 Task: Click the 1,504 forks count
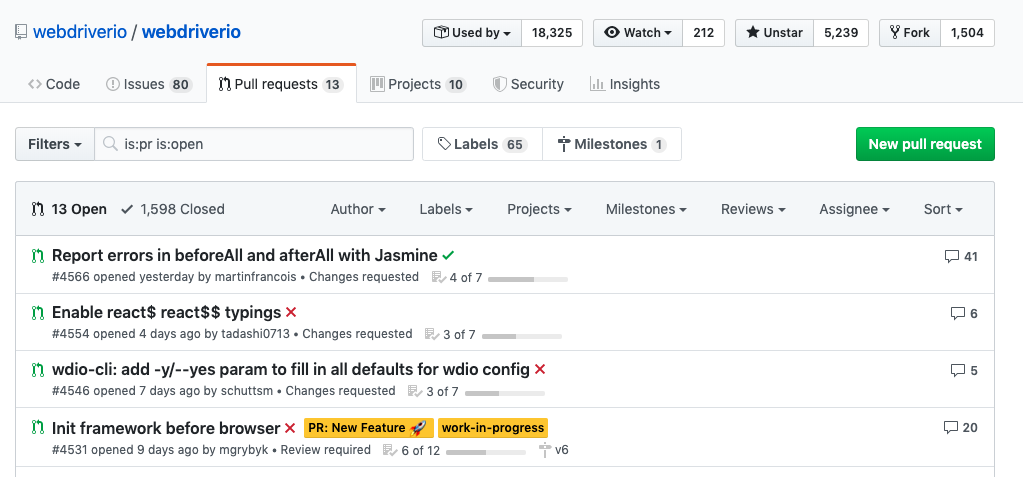click(967, 33)
